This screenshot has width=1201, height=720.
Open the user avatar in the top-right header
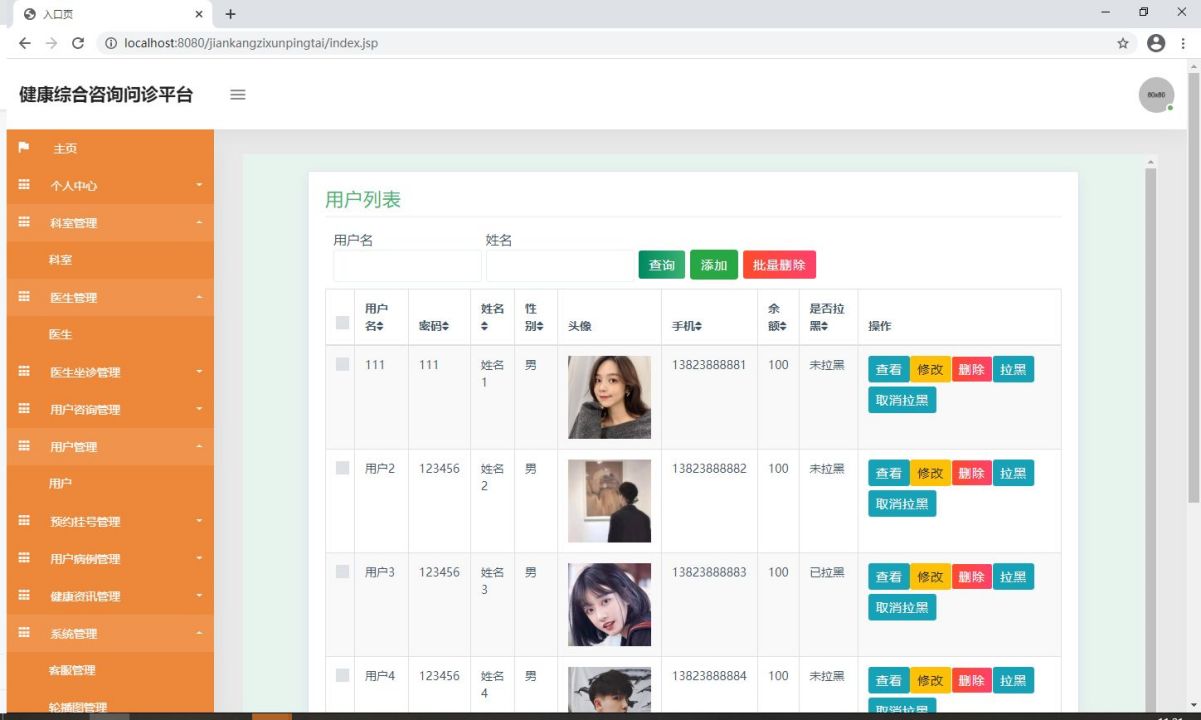click(x=1156, y=94)
